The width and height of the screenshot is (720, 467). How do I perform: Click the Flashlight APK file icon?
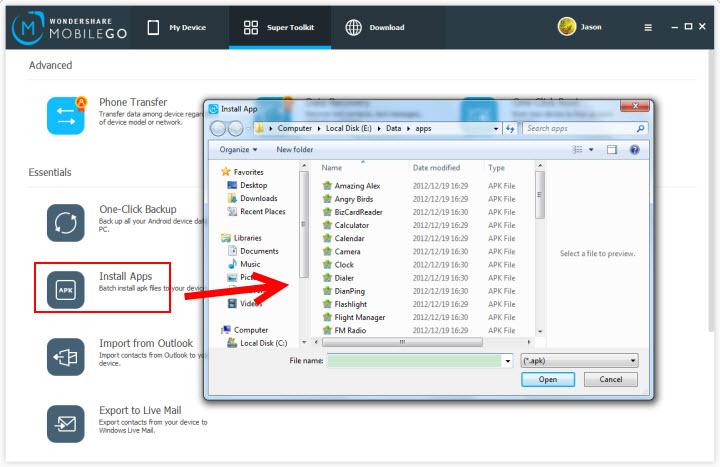coord(327,304)
